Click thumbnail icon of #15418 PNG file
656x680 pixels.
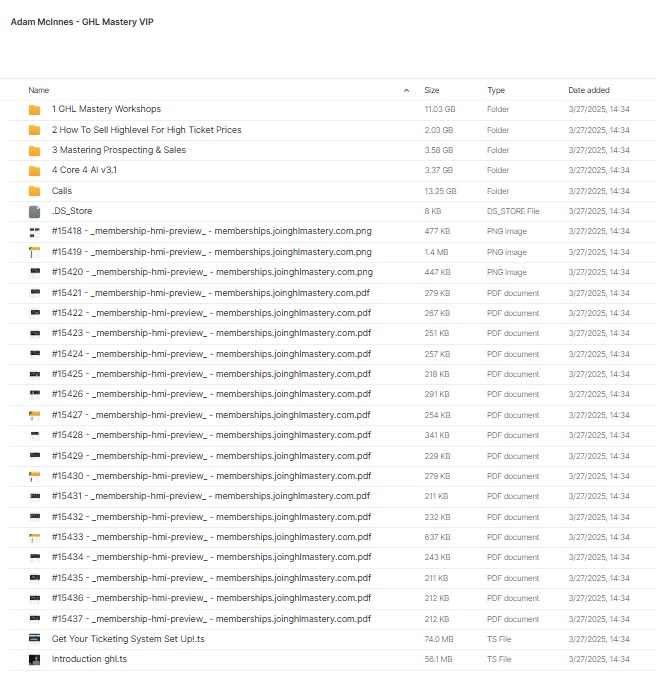[34, 232]
